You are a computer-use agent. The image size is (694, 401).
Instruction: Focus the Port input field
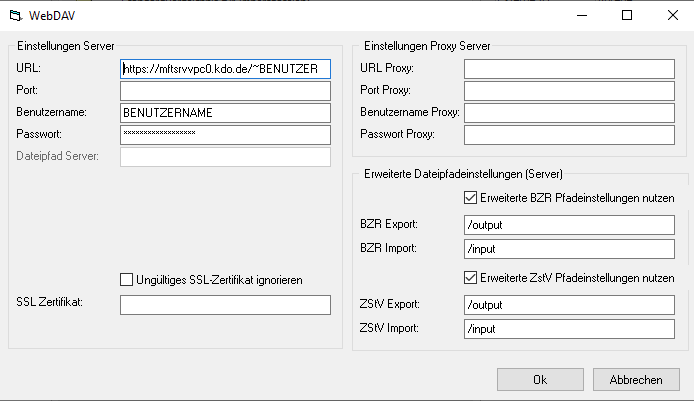[225, 91]
